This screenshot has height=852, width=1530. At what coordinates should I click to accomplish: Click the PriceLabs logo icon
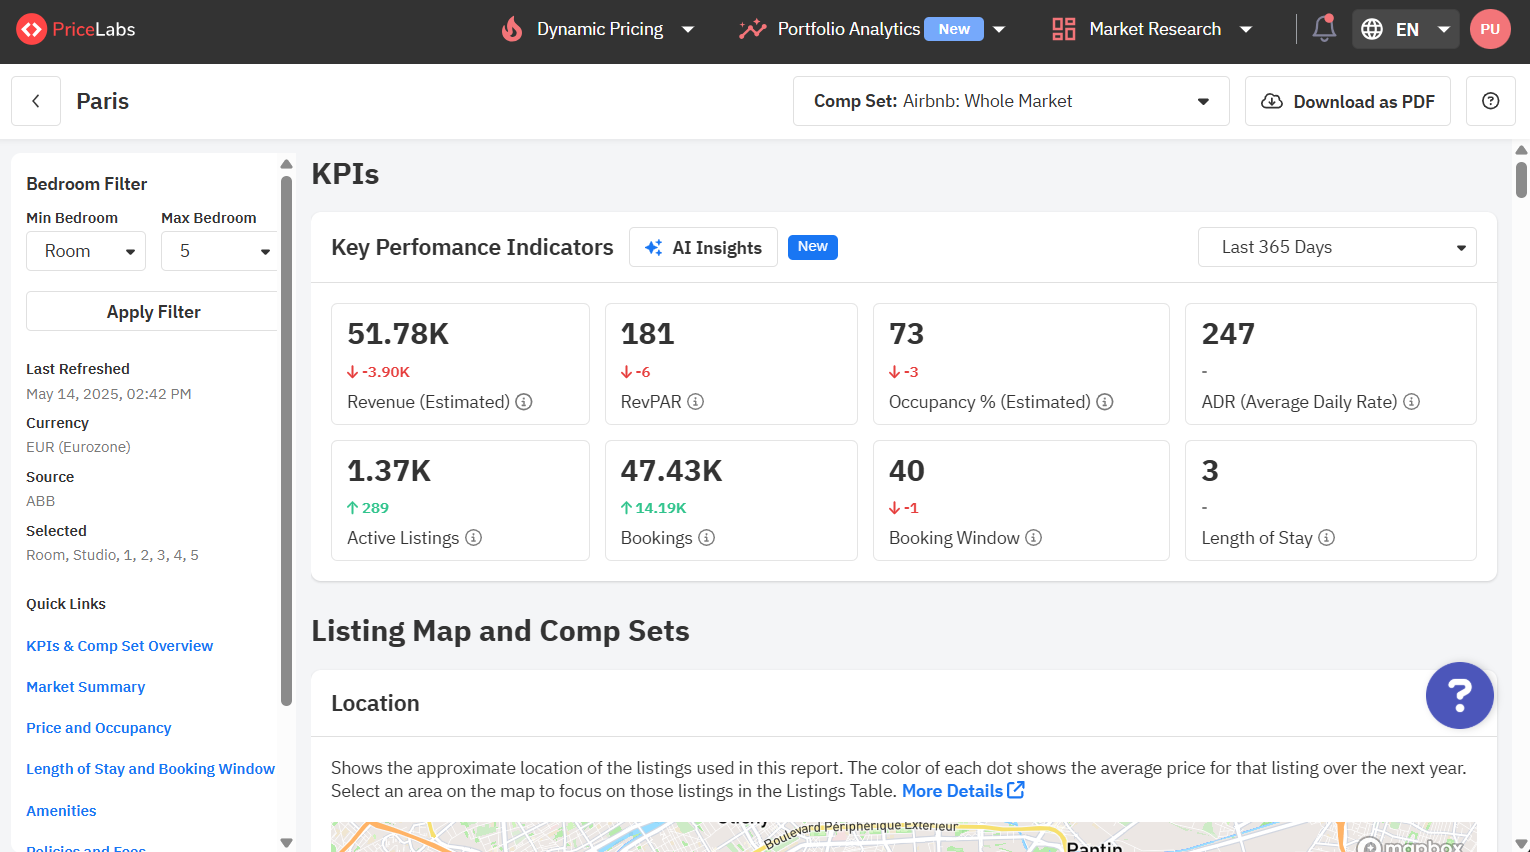click(x=31, y=29)
